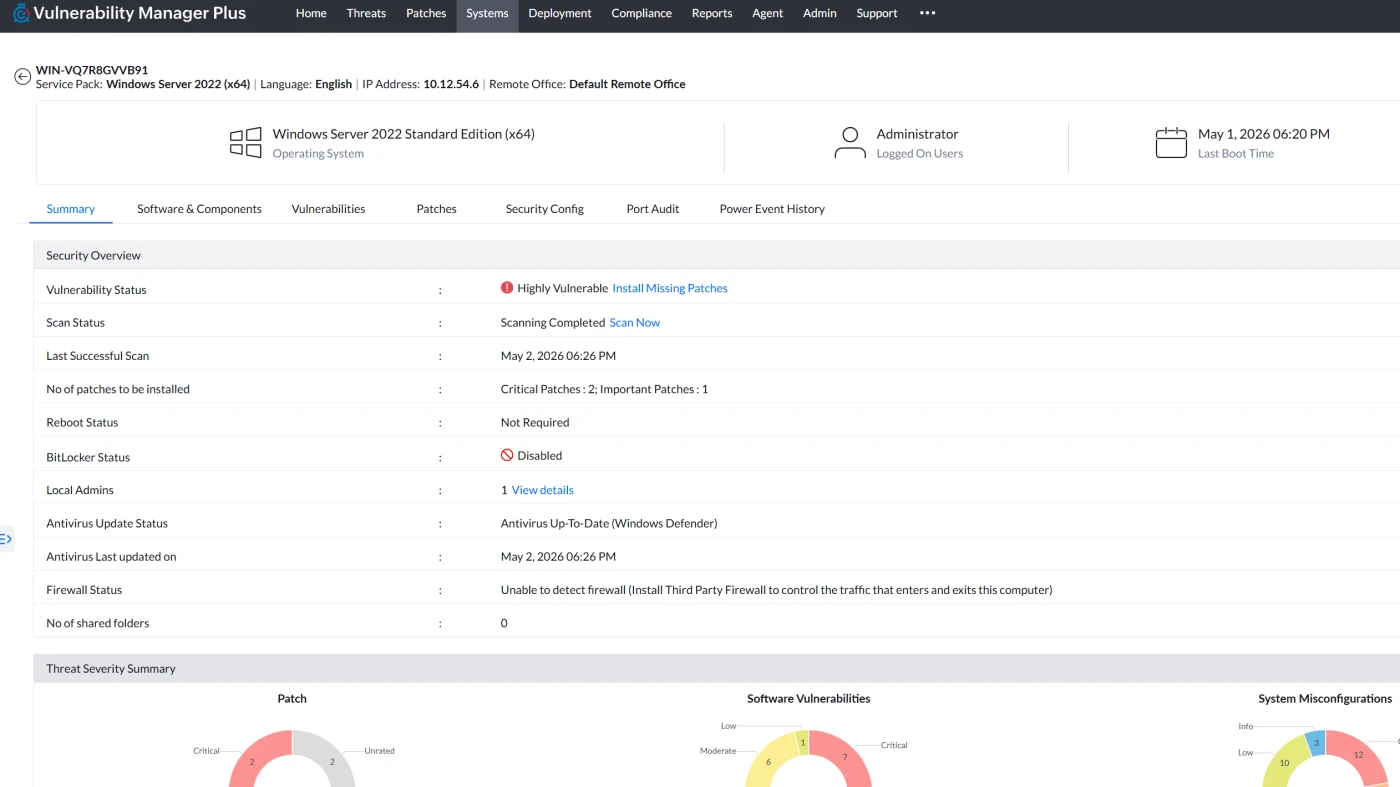Click the Moderate yellow segment of Software Vulnerabilities chart
Viewport: 1400px width, 787px height.
tap(768, 762)
